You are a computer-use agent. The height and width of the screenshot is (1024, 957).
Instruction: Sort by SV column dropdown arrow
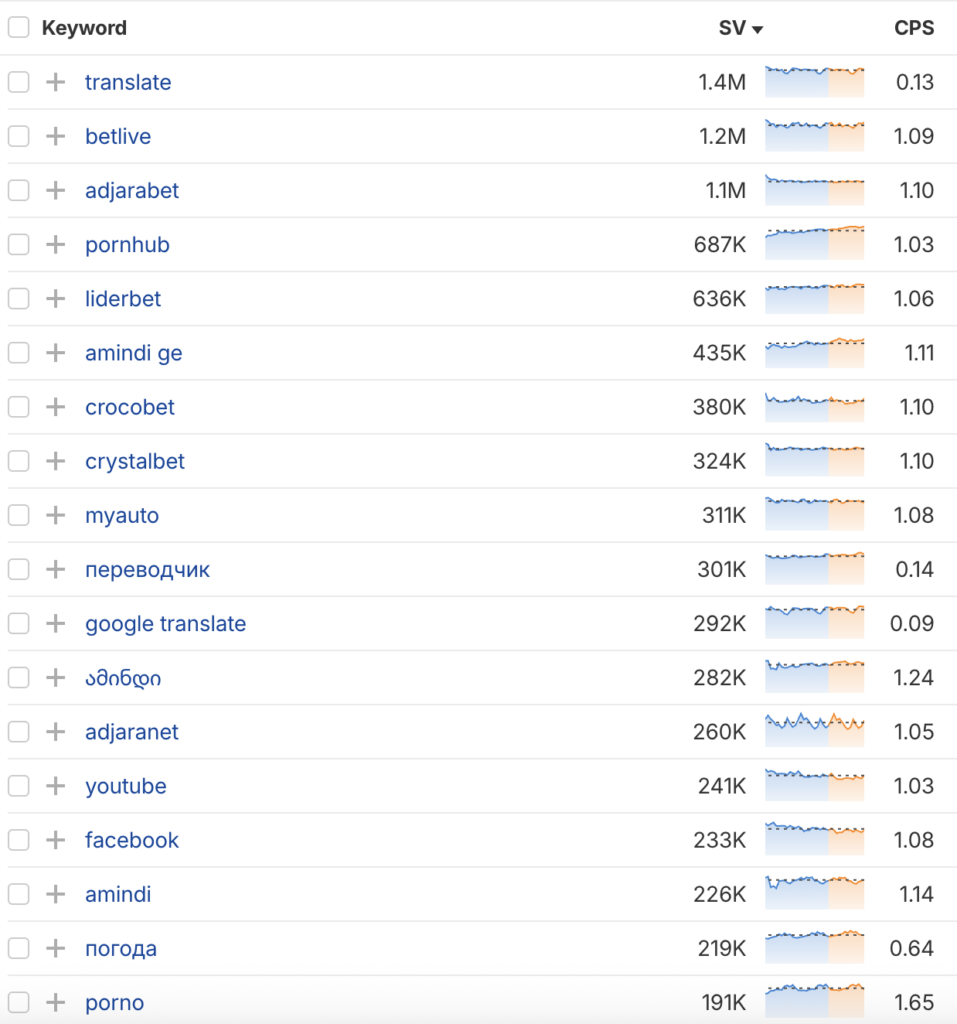pyautogui.click(x=757, y=29)
